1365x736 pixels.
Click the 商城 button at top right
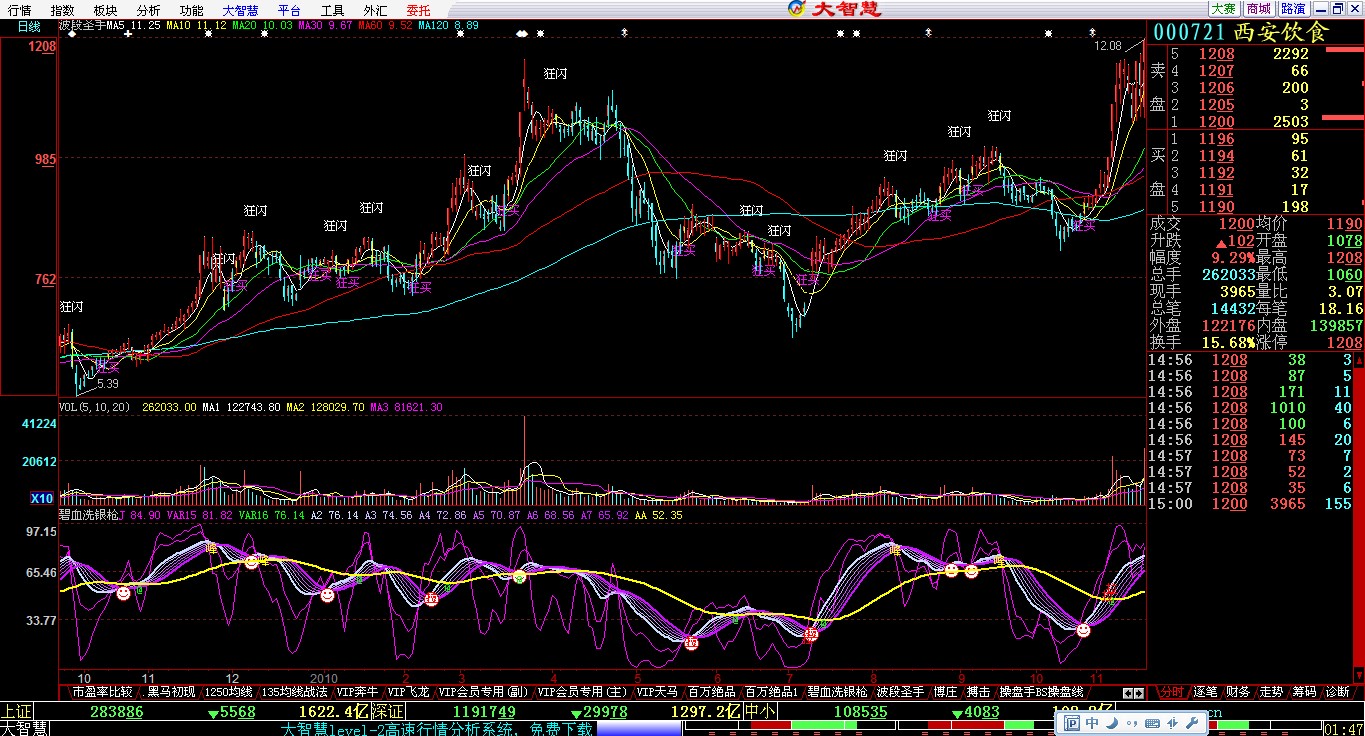tap(1259, 9)
